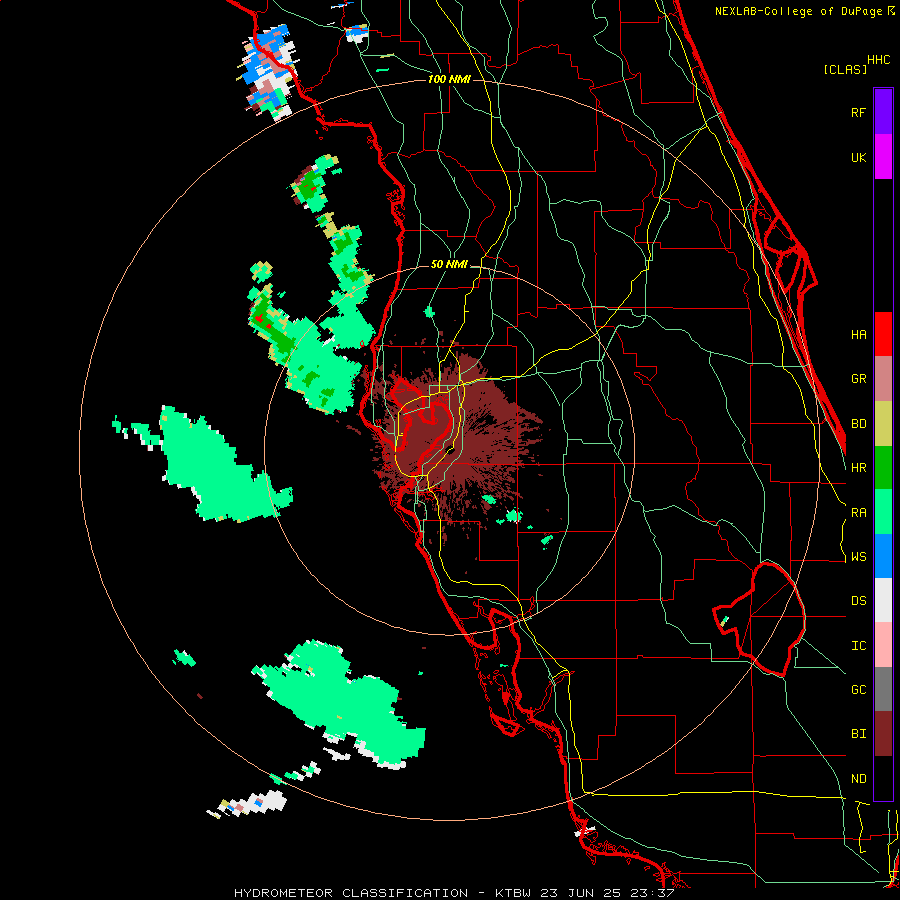Click the 50 NMI range ring label
This screenshot has width=900, height=900.
coord(449,264)
